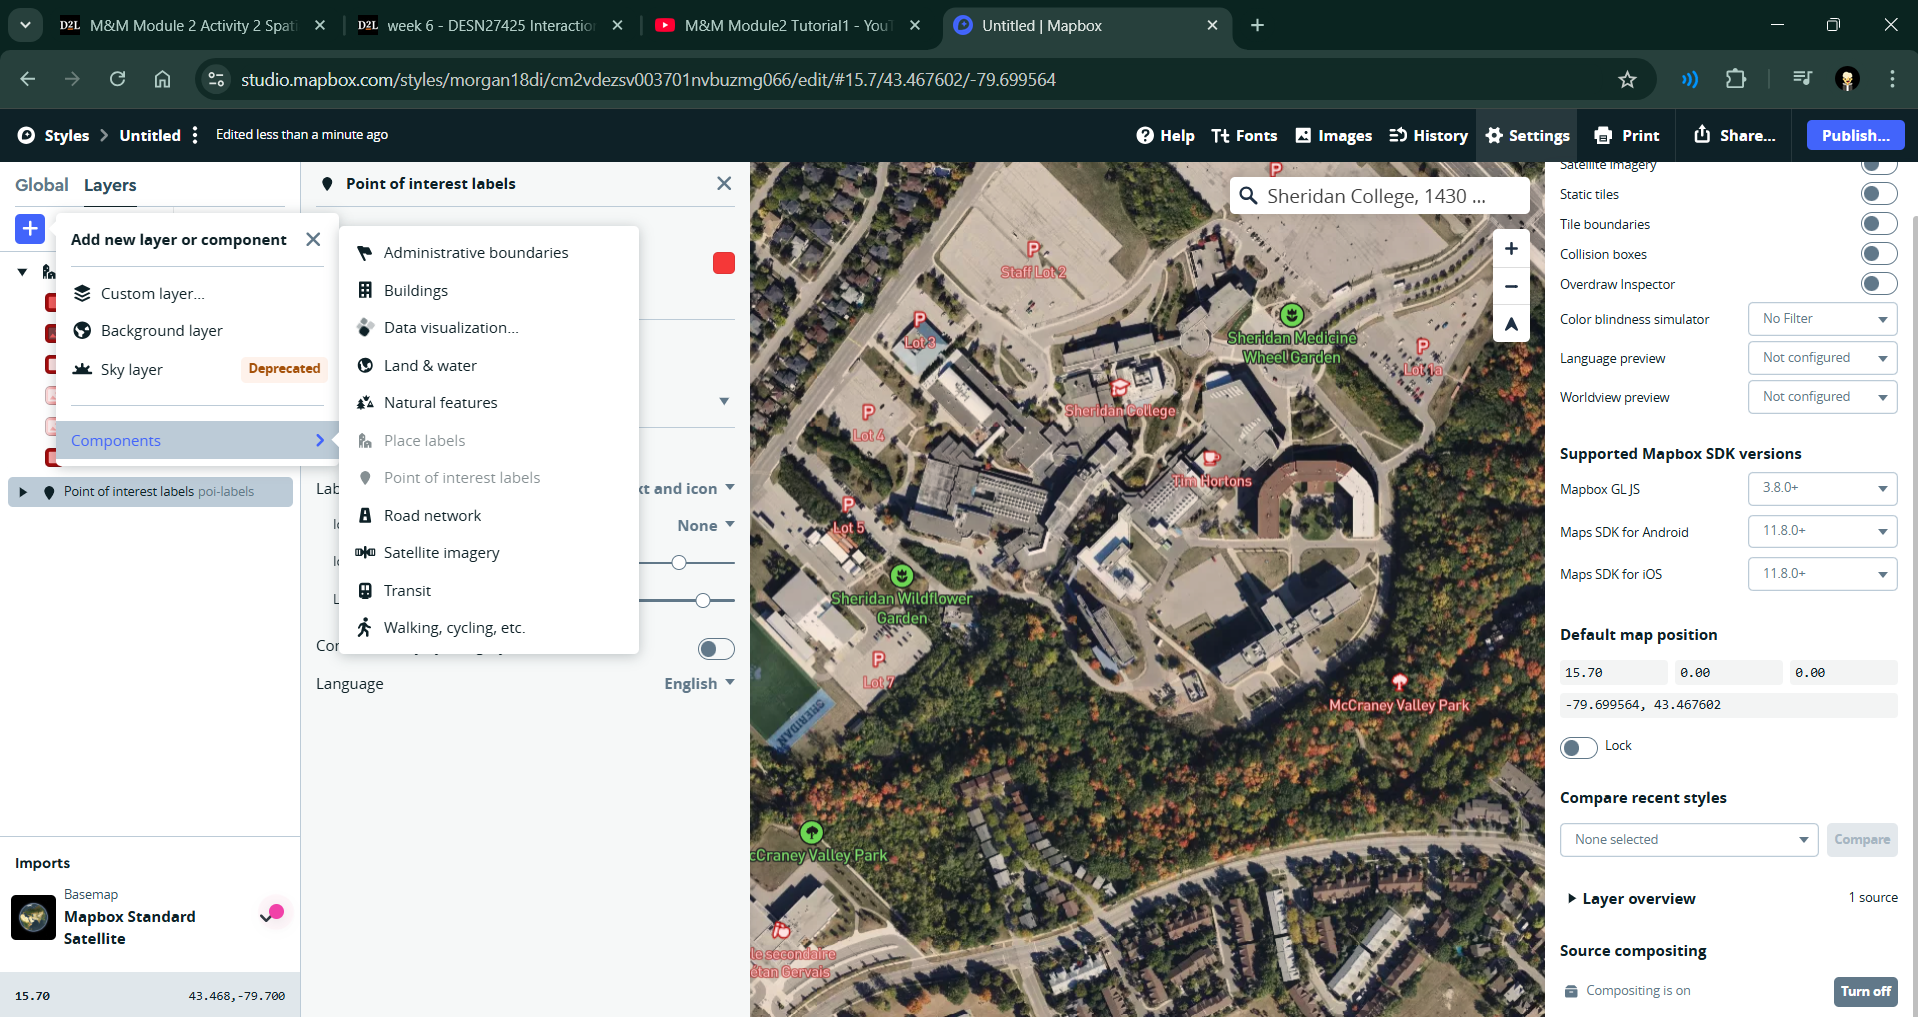Click the red color swatch
Viewport: 1918px width, 1017px height.
point(724,263)
